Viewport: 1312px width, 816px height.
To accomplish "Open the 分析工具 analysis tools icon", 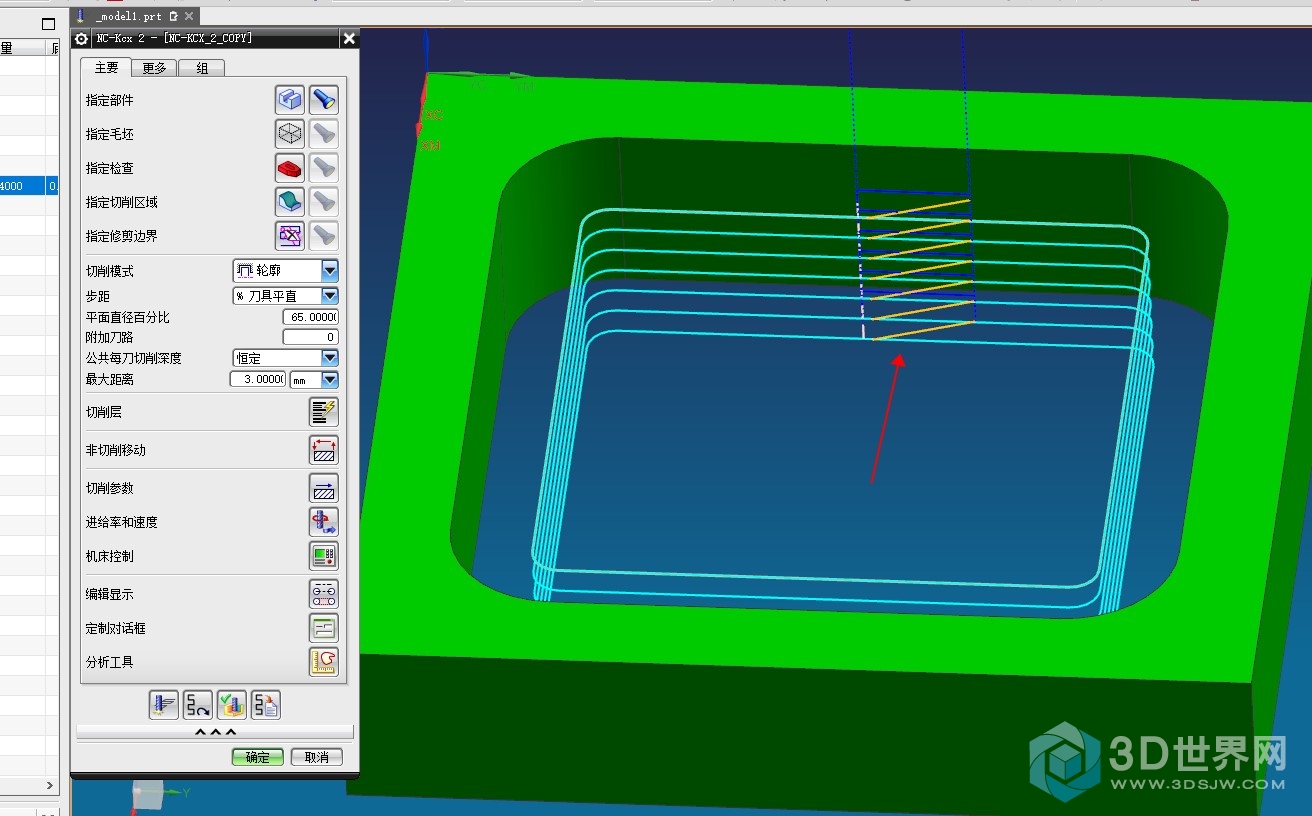I will click(x=323, y=662).
